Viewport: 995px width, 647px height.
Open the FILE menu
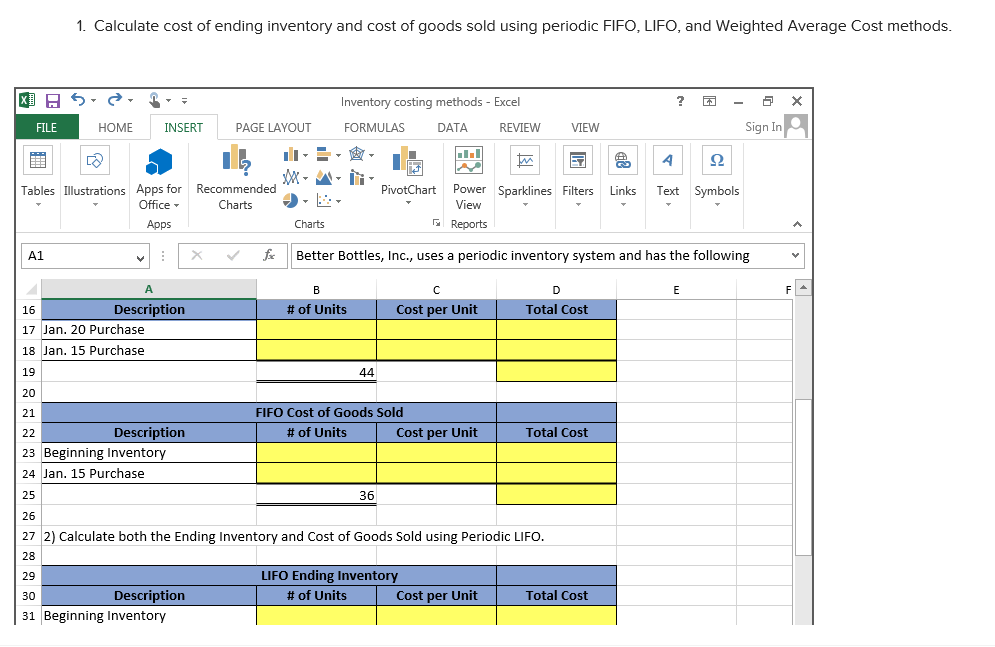46,127
